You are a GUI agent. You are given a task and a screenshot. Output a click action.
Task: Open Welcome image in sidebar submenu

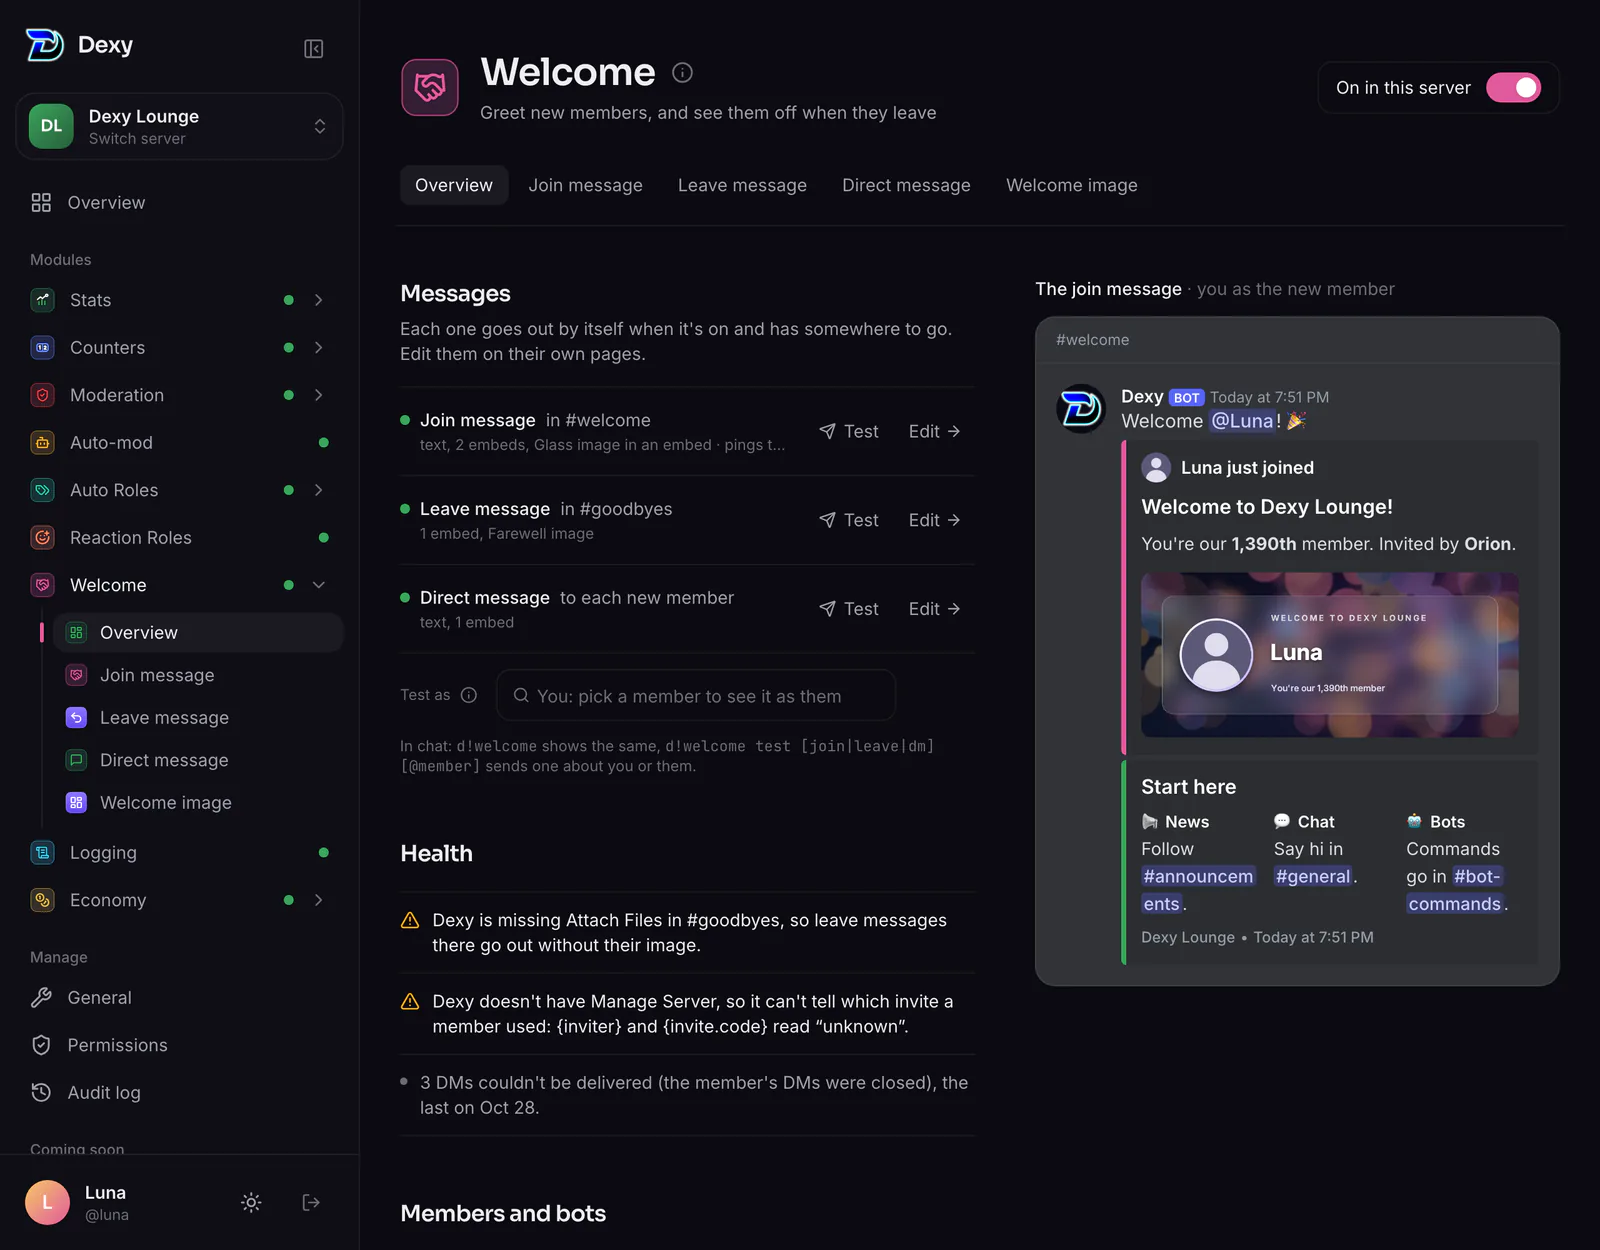point(198,802)
